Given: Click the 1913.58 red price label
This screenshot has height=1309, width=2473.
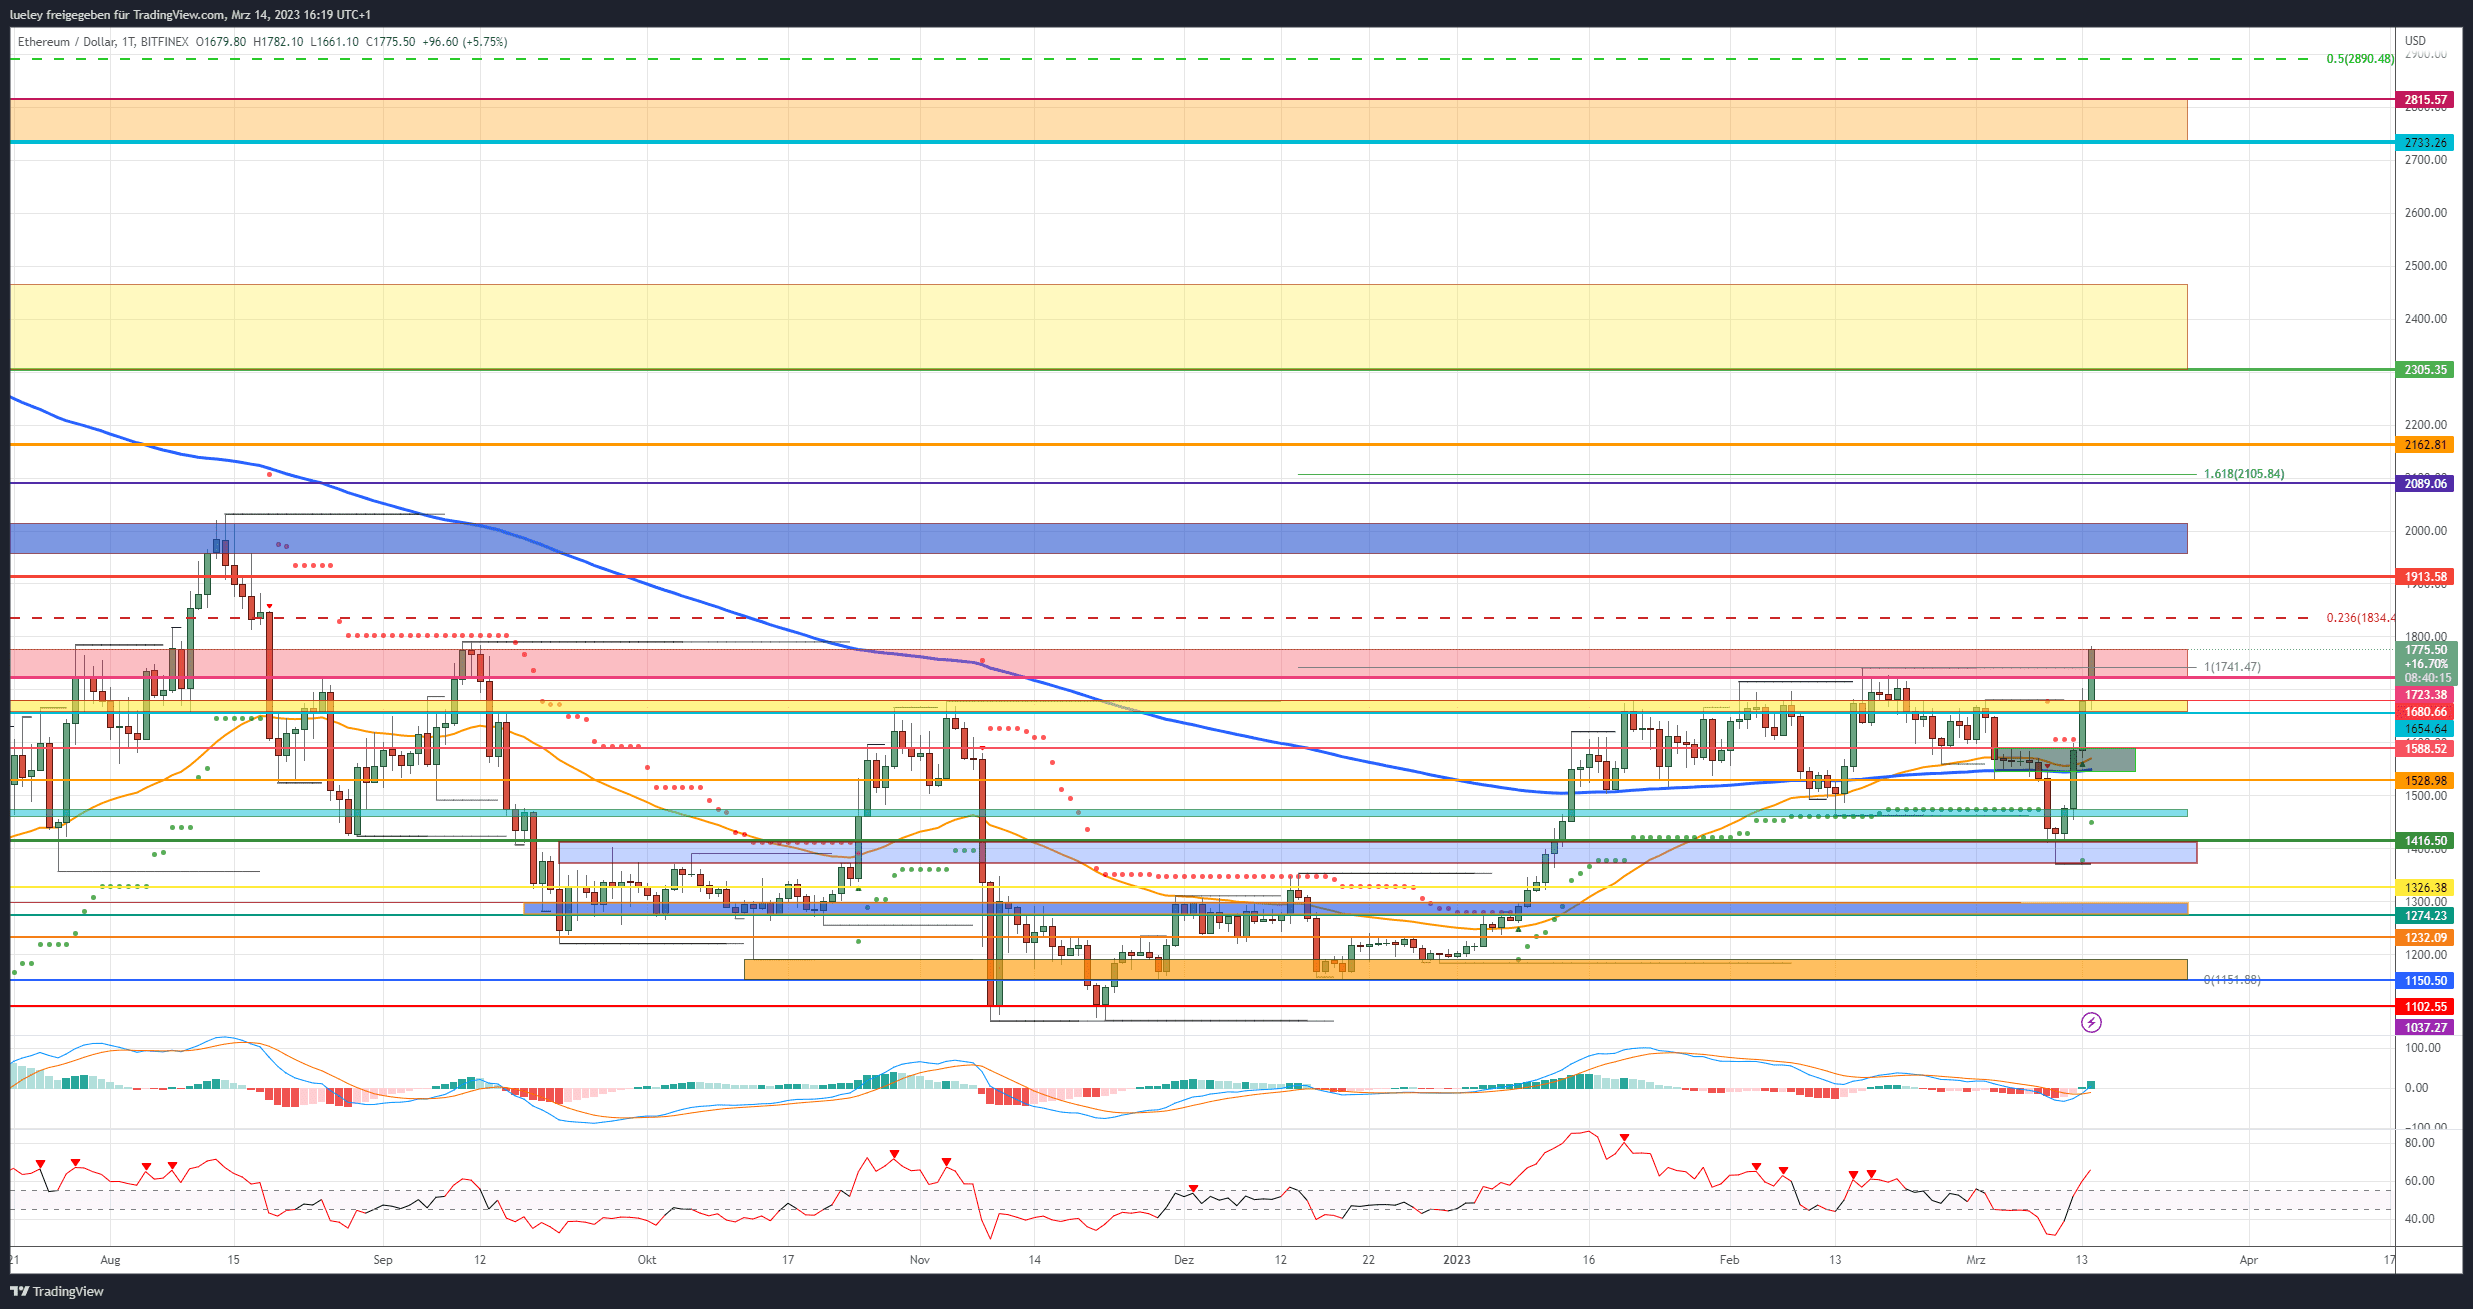Looking at the screenshot, I should pyautogui.click(x=2426, y=577).
